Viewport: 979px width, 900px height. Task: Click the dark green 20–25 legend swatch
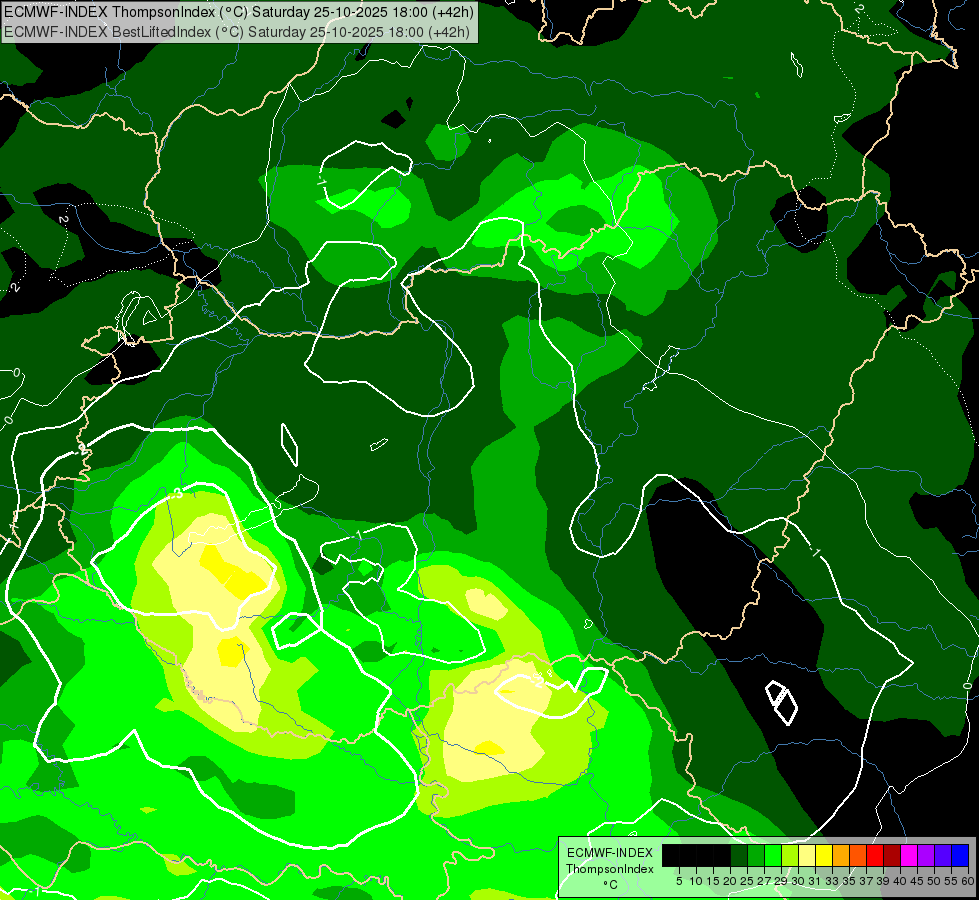[x=739, y=855]
